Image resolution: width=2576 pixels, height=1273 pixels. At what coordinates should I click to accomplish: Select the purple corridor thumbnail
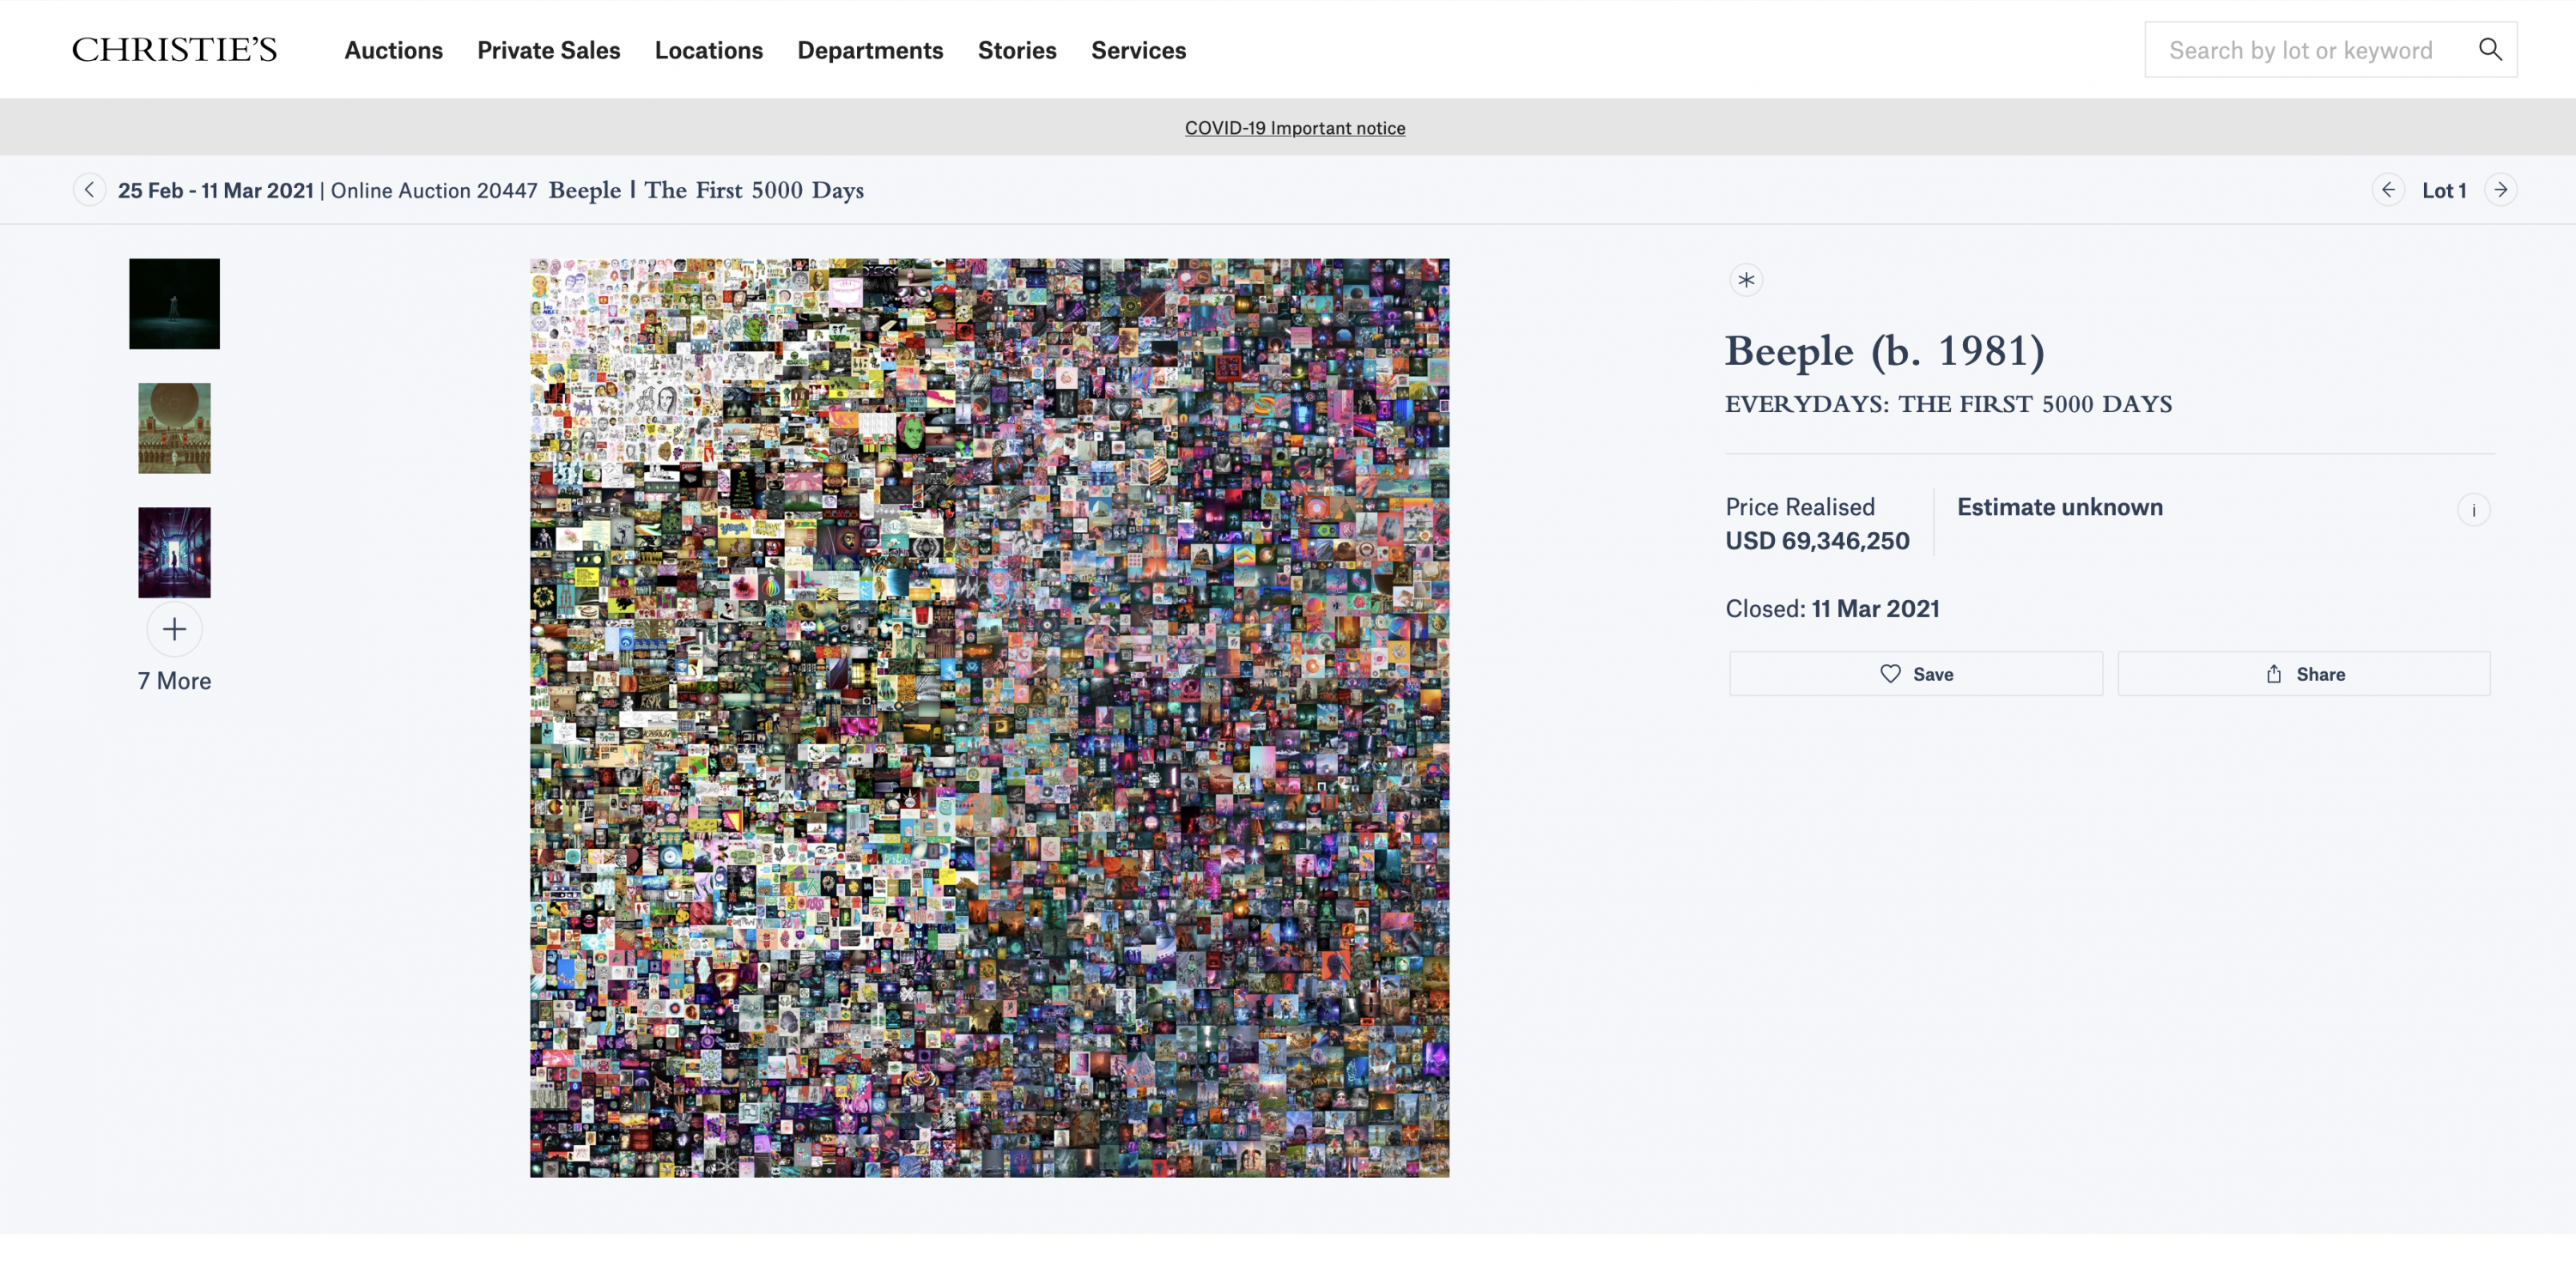(174, 552)
